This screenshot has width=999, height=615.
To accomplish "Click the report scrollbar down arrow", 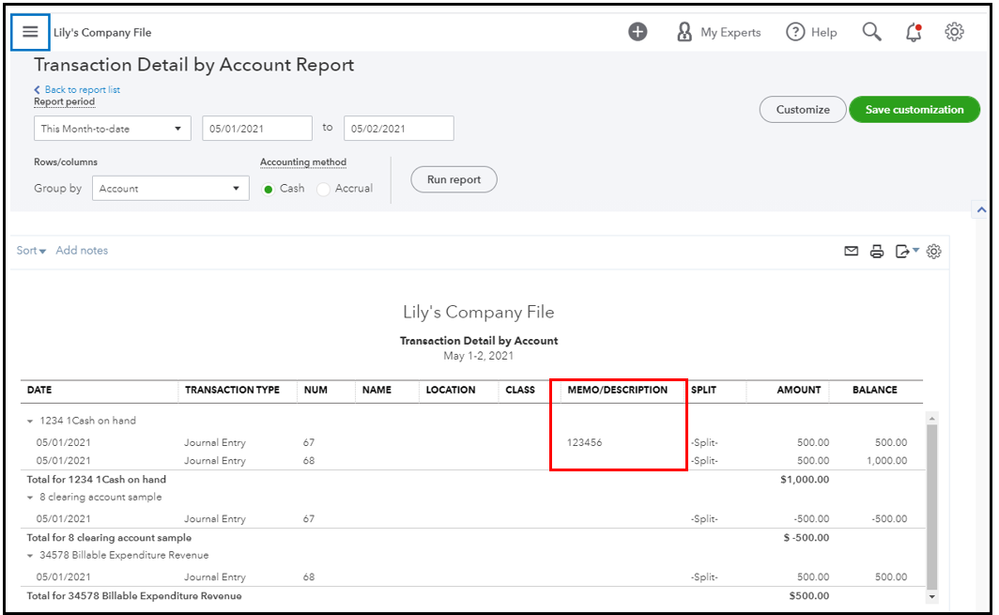I will pyautogui.click(x=932, y=597).
